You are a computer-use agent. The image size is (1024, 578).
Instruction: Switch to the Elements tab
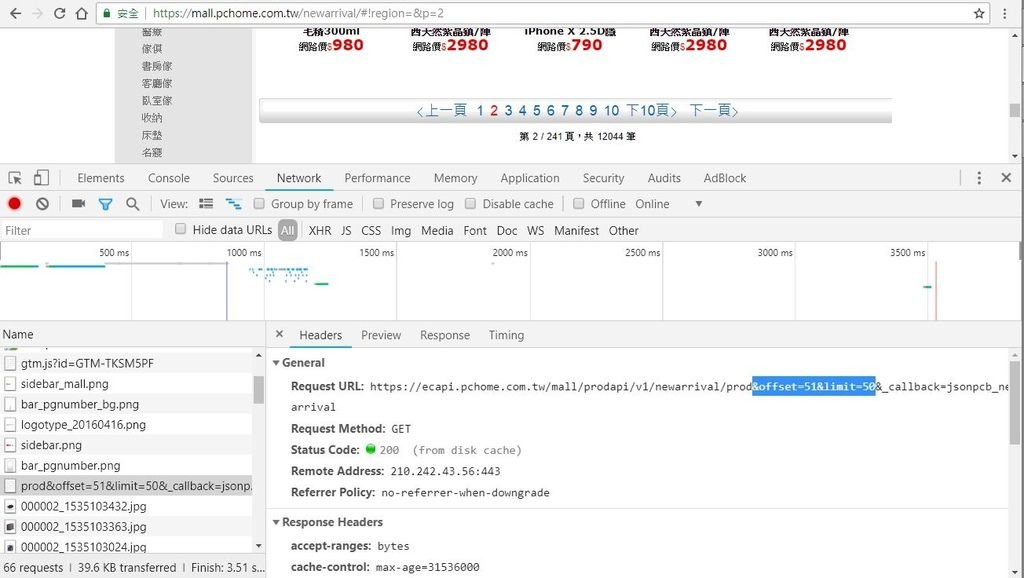coord(101,178)
